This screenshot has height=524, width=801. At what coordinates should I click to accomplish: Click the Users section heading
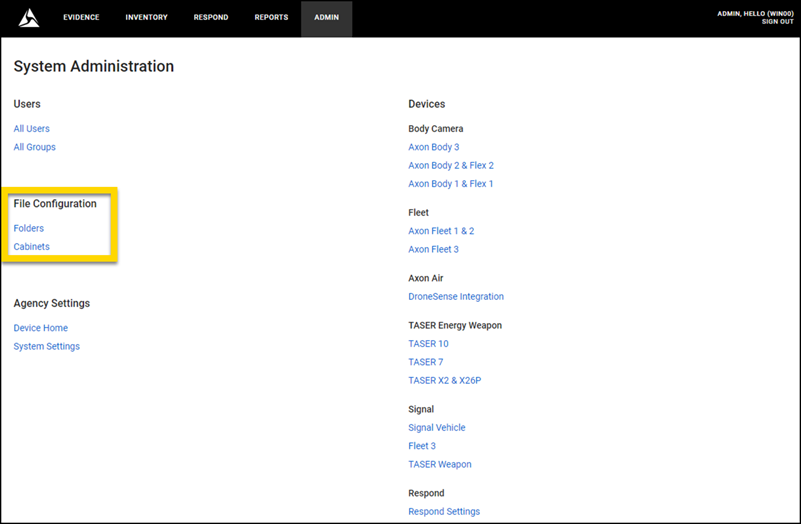[27, 104]
